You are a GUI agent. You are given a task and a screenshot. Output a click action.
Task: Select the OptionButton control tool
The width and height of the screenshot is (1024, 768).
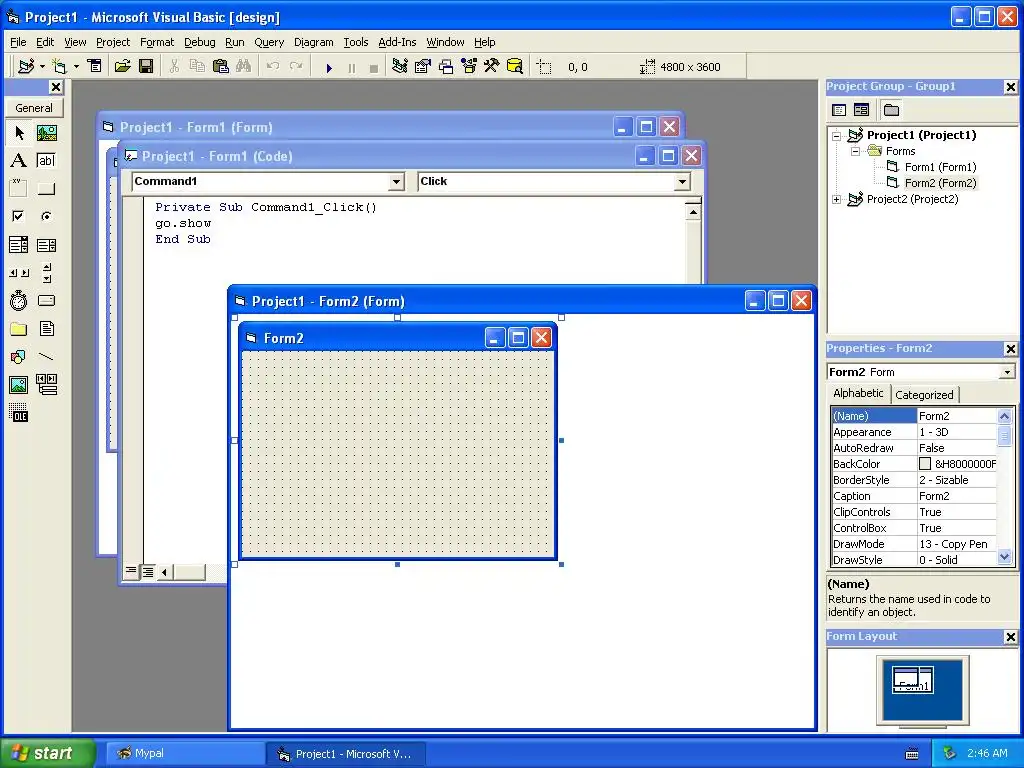point(46,216)
